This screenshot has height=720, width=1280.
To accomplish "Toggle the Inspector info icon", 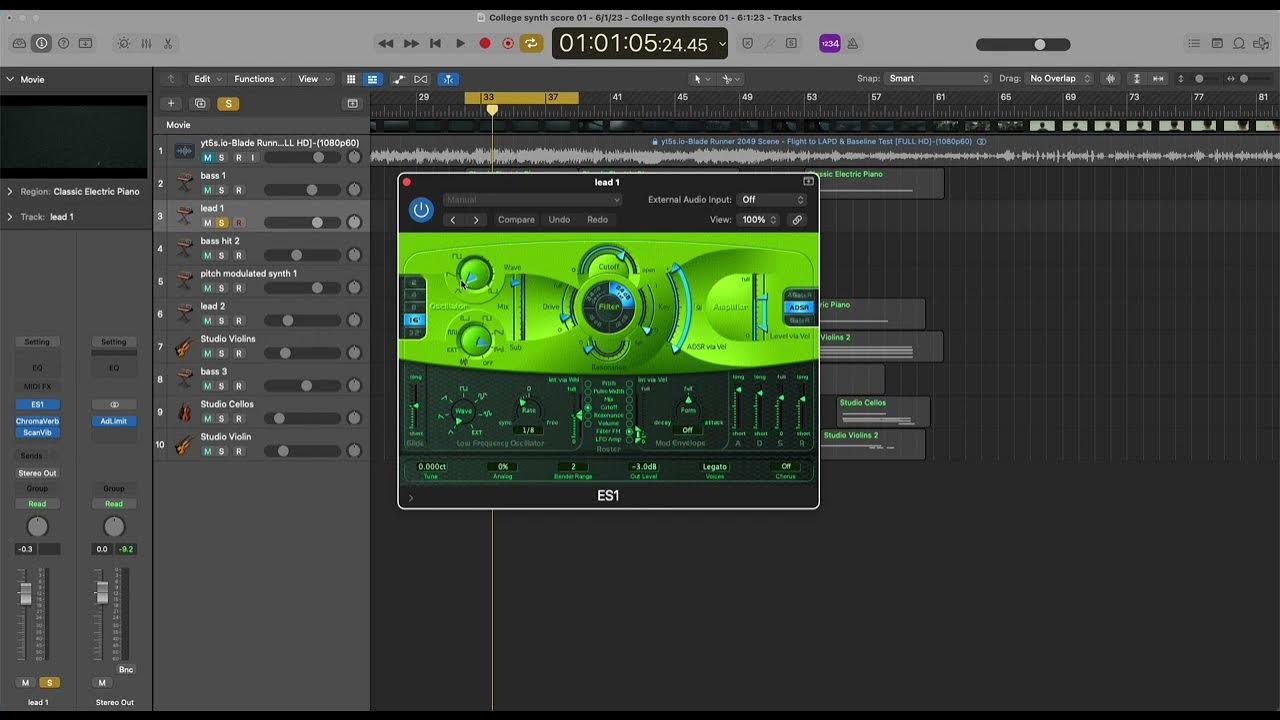I will coord(41,43).
